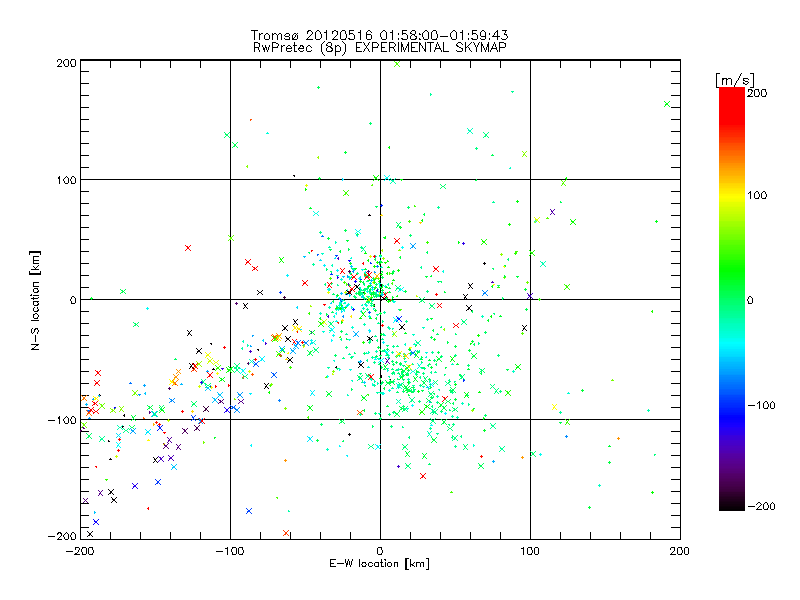Pick the E-W axis tick label '-200'
Screen dimensions: 800x600
80,551
